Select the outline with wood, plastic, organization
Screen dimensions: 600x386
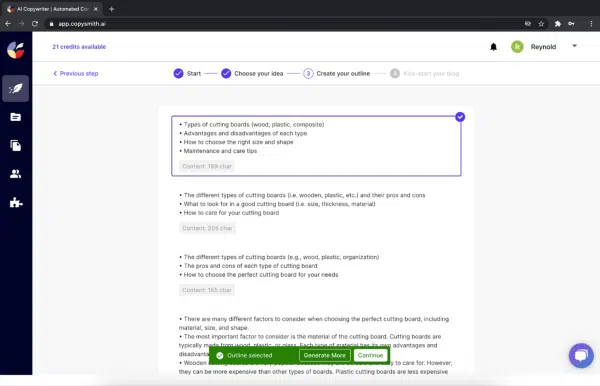[x=316, y=274]
